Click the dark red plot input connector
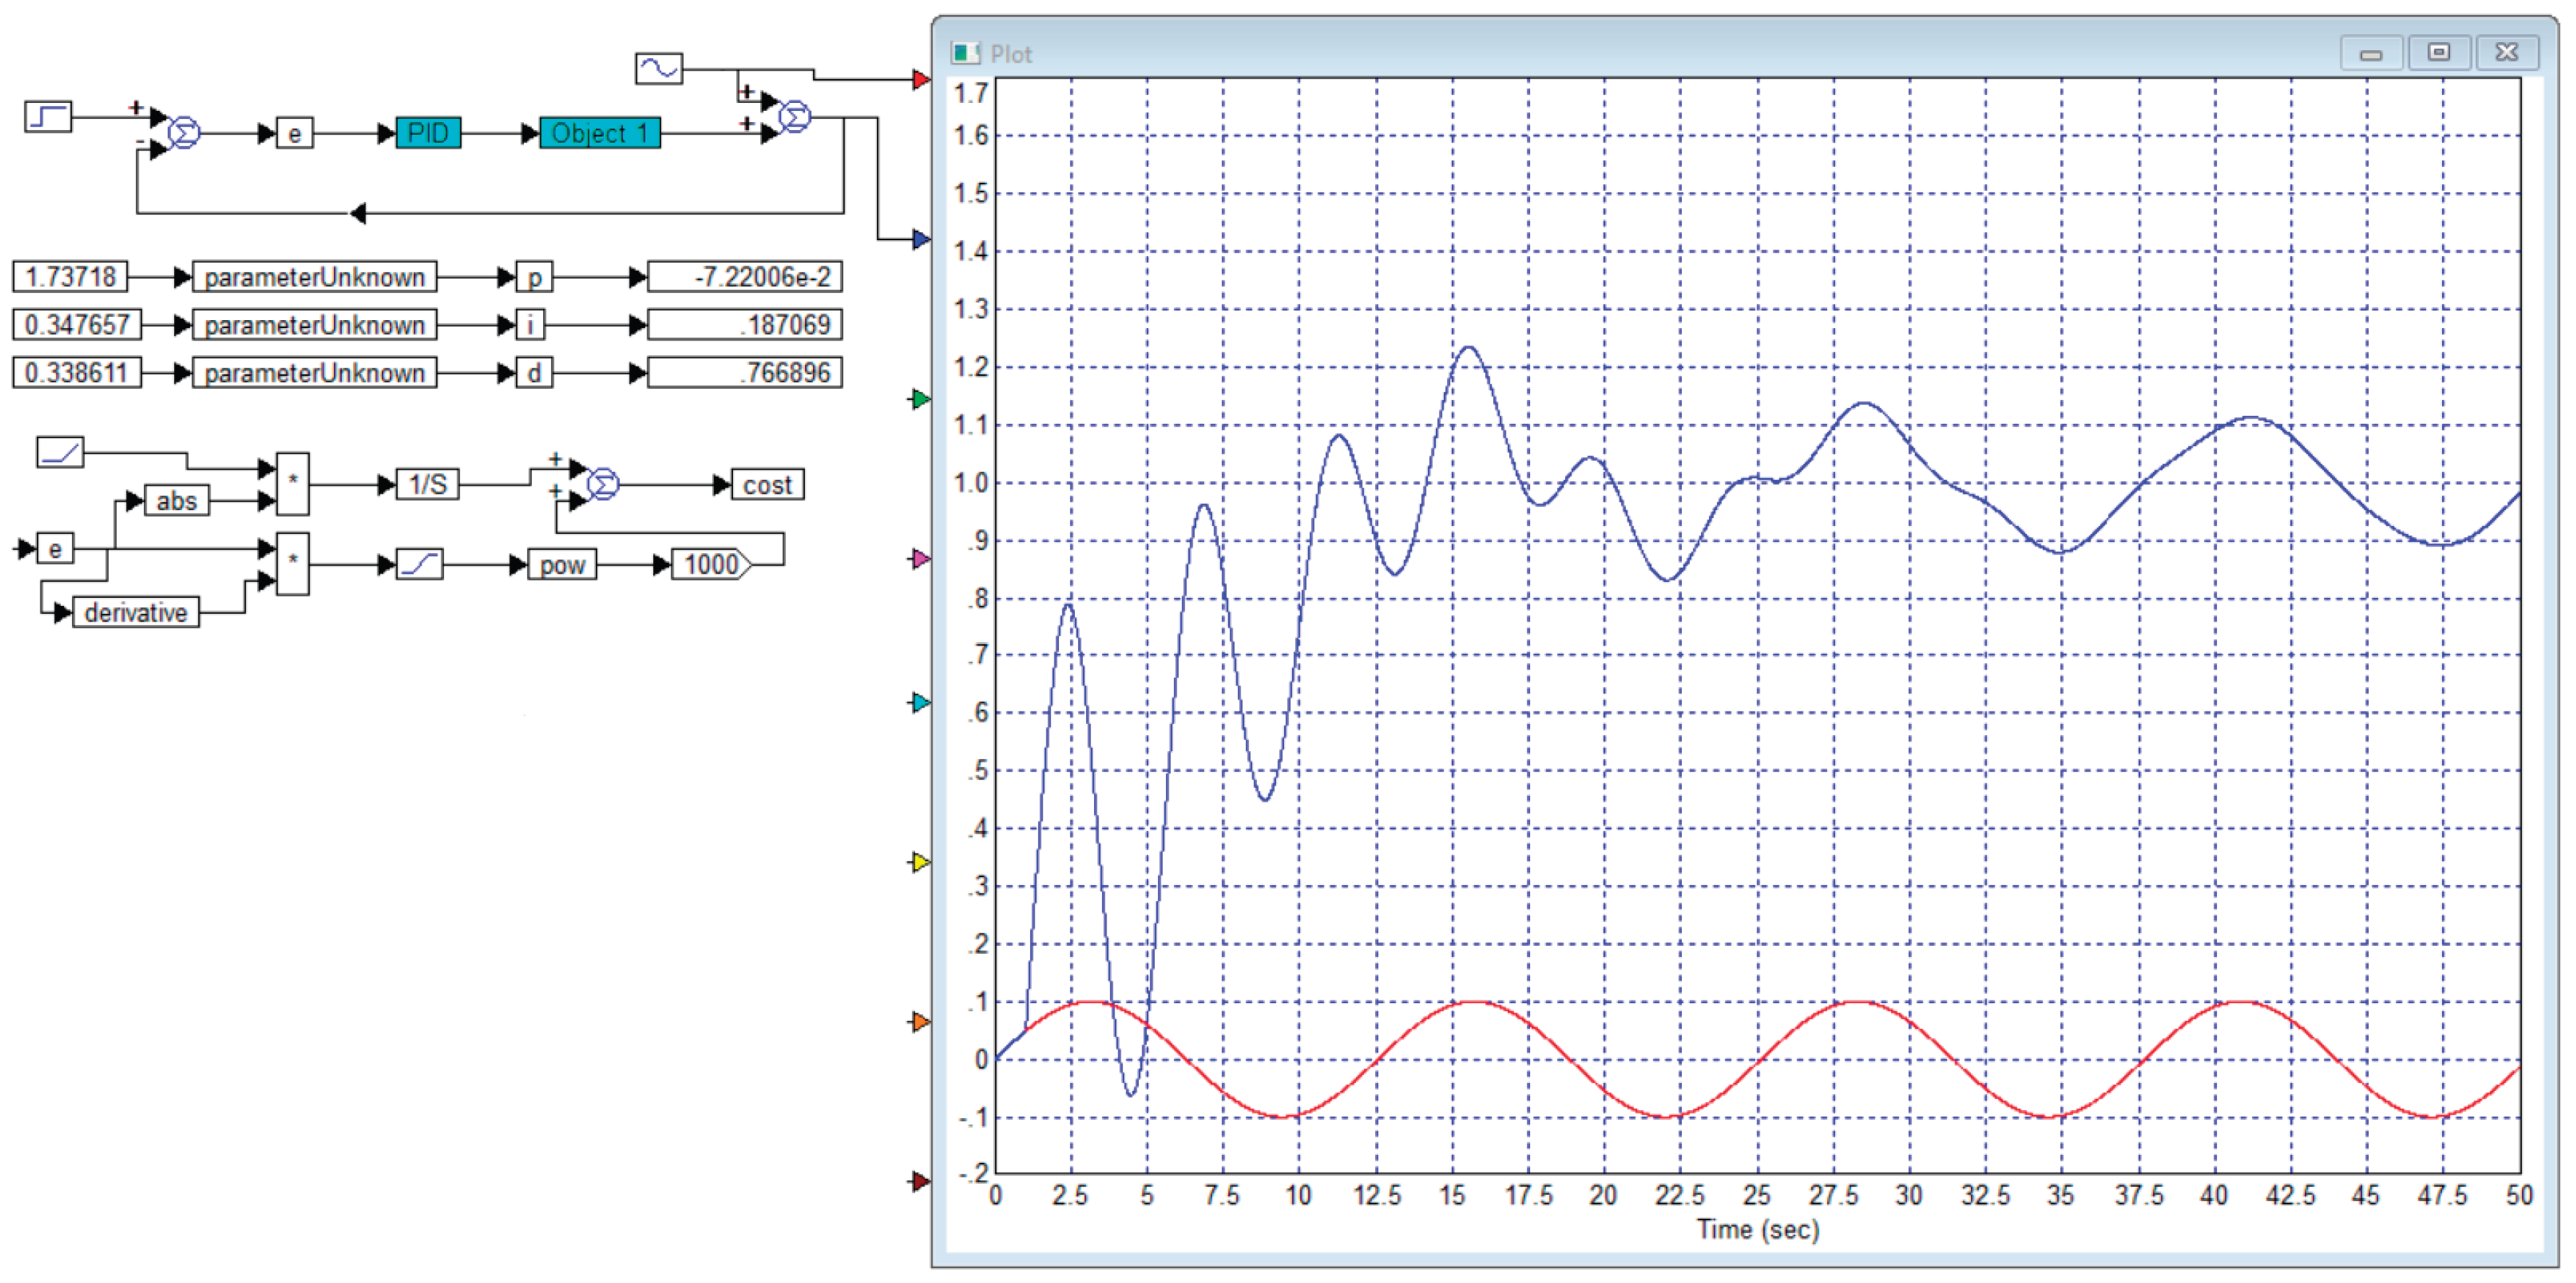 [921, 1181]
